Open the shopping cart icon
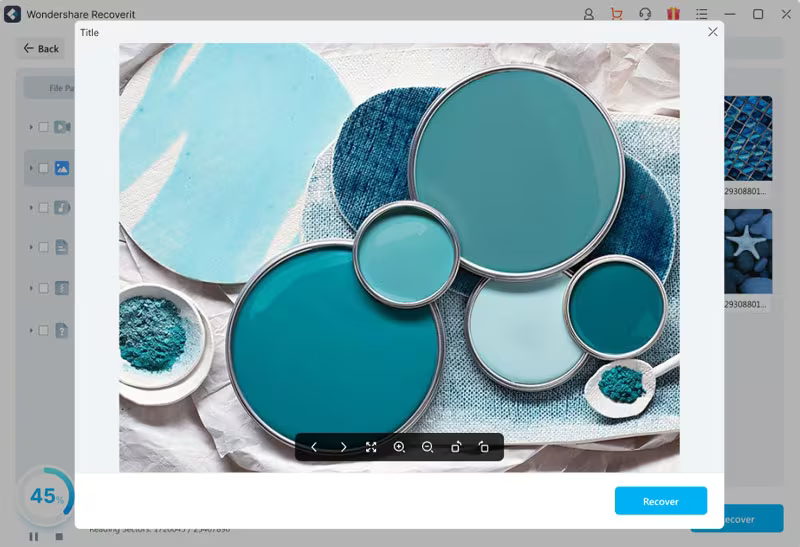 616,14
